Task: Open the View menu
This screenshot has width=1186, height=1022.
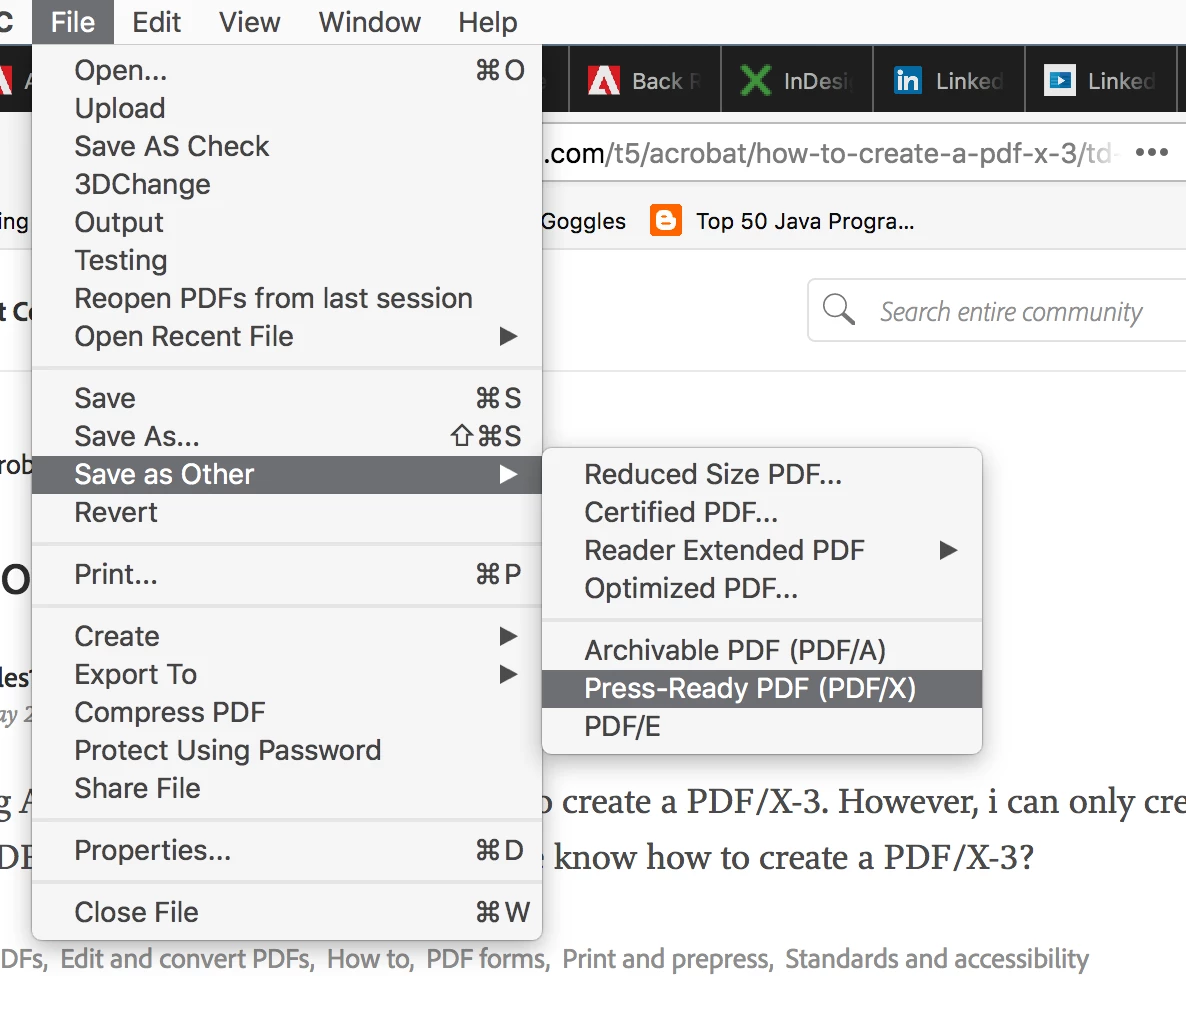Action: tap(250, 22)
